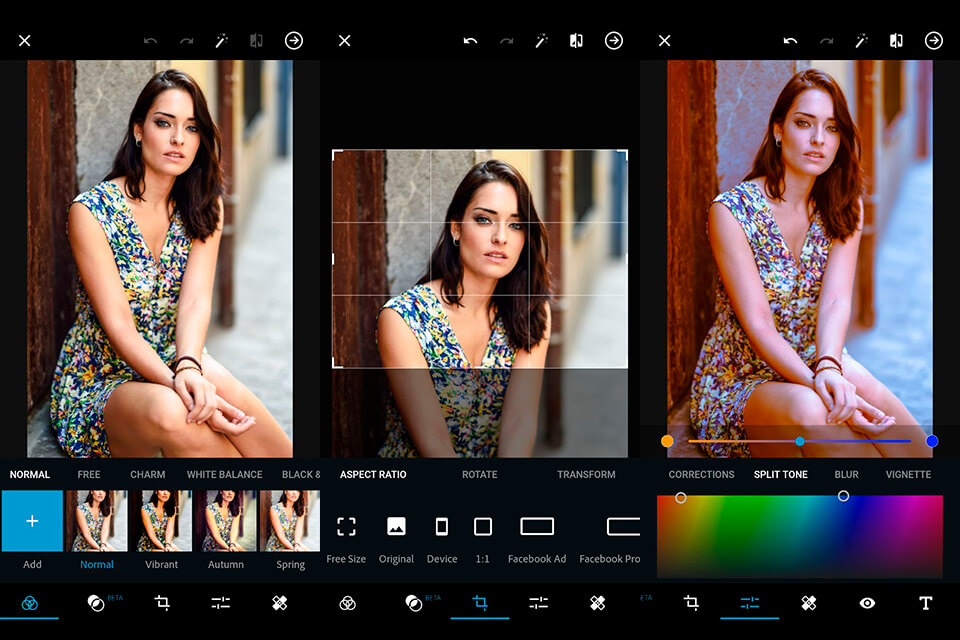This screenshot has height=640, width=960.
Task: Select the Device aspect ratio preset
Action: [x=442, y=527]
